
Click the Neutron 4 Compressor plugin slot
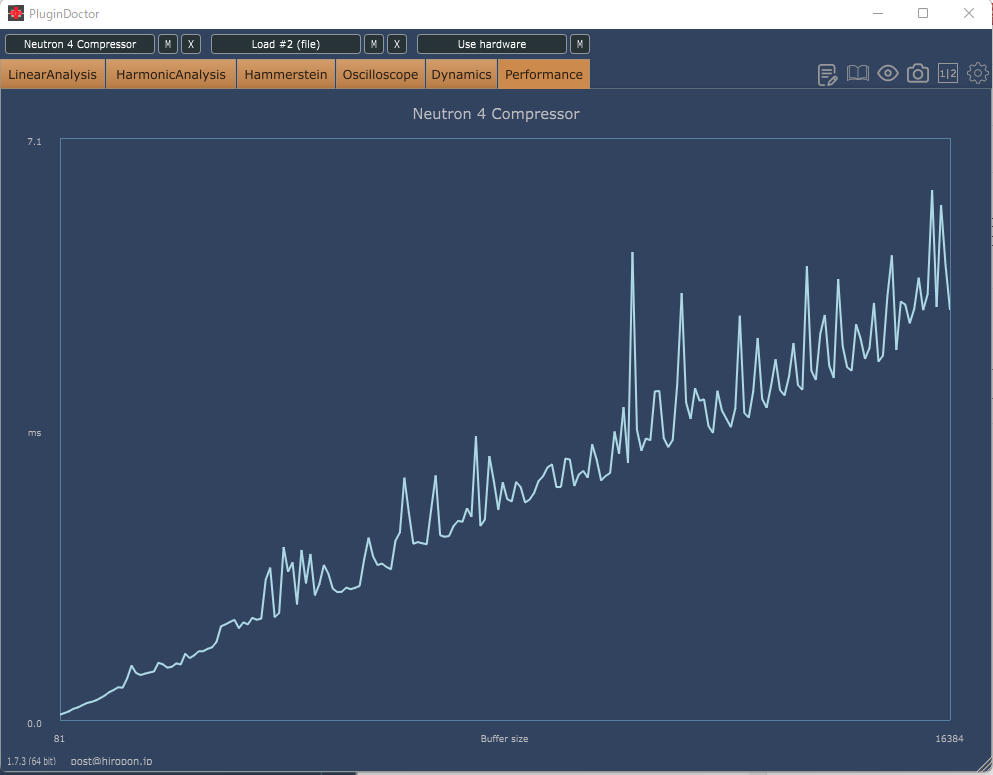pos(80,44)
